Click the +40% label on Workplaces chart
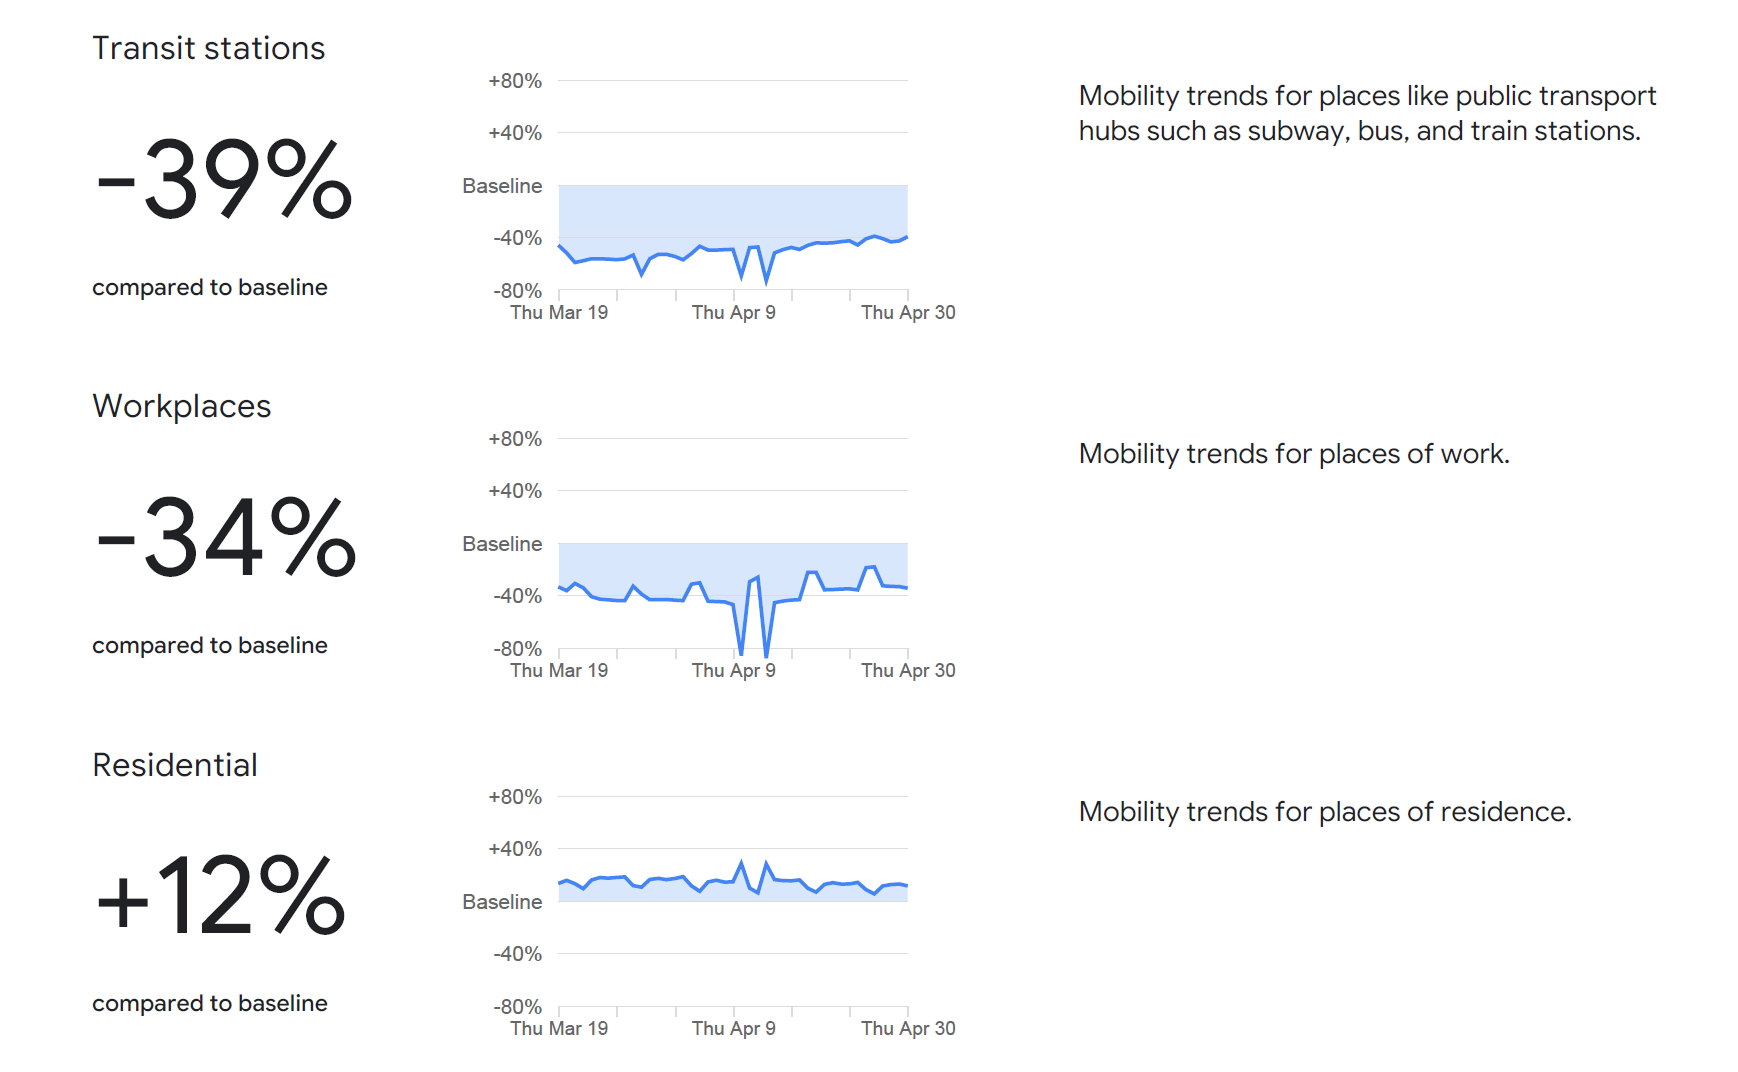This screenshot has height=1072, width=1738. click(x=515, y=491)
